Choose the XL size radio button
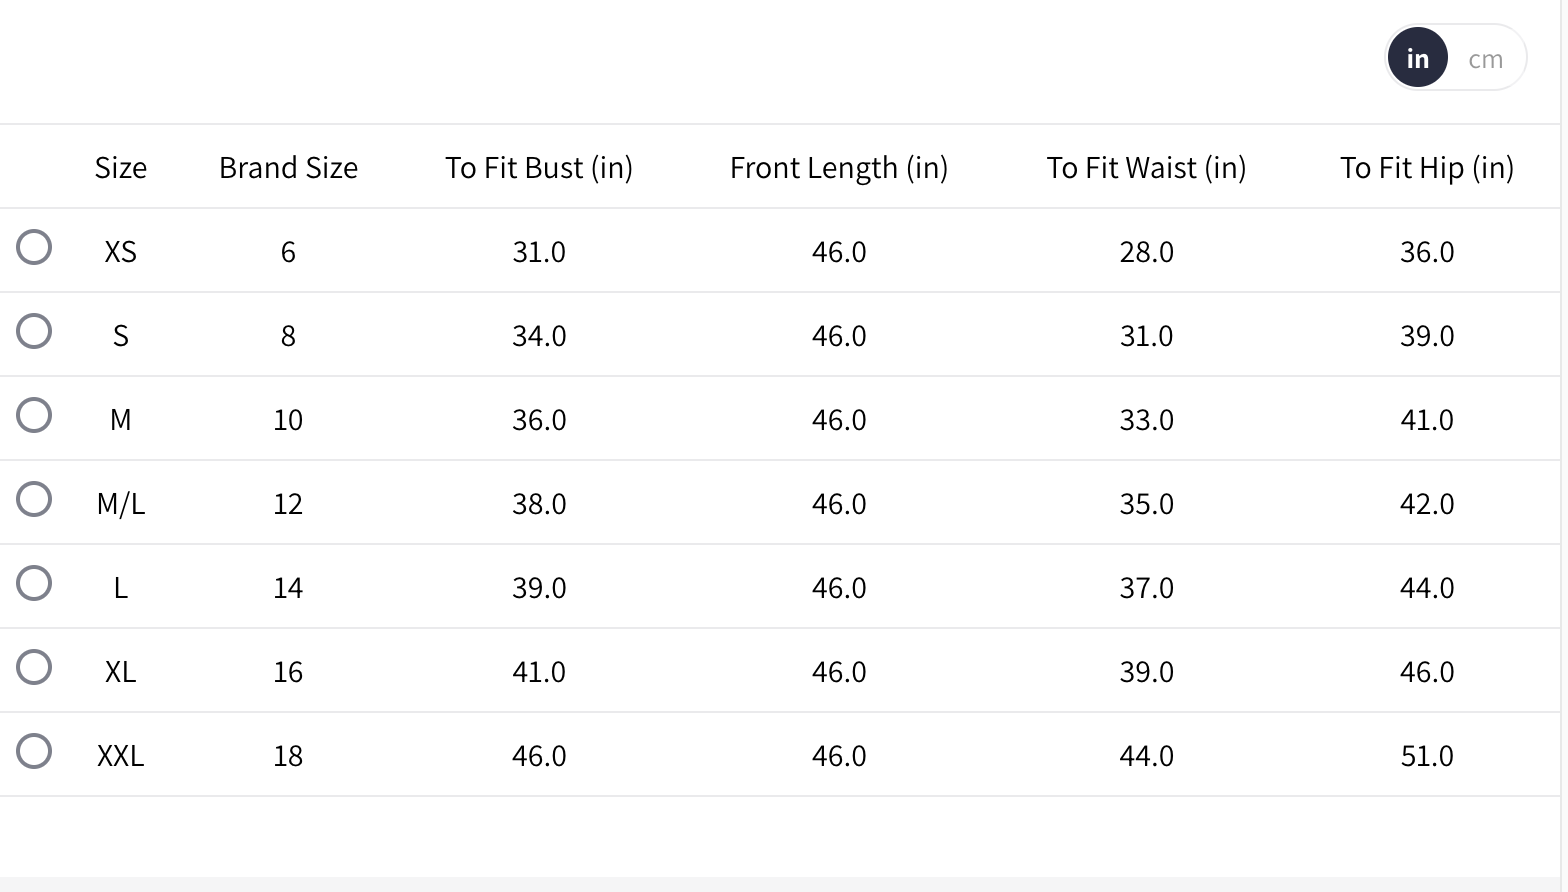This screenshot has height=892, width=1568. (34, 667)
